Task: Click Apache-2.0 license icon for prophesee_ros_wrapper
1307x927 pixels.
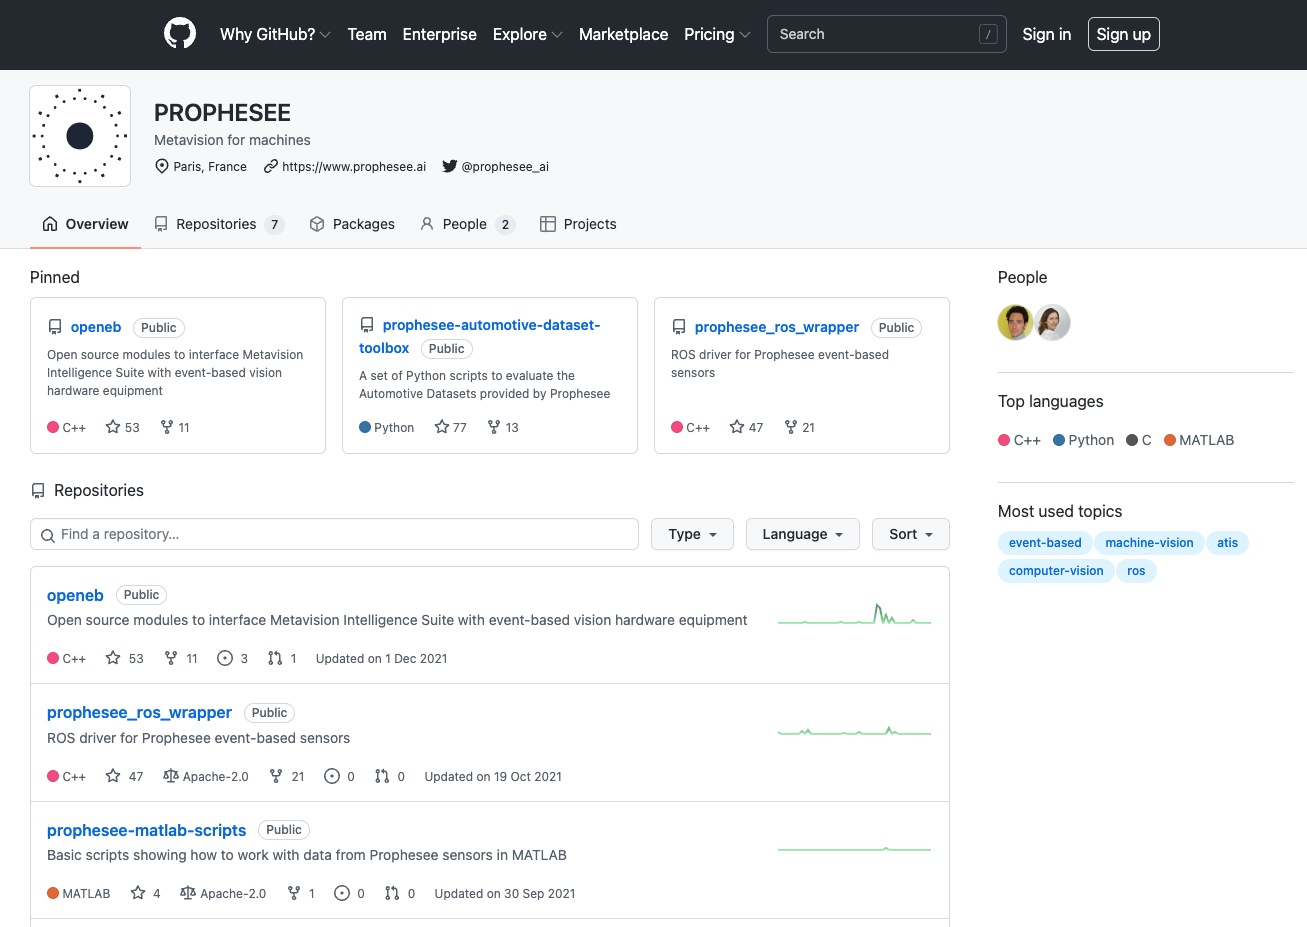Action: tap(171, 776)
